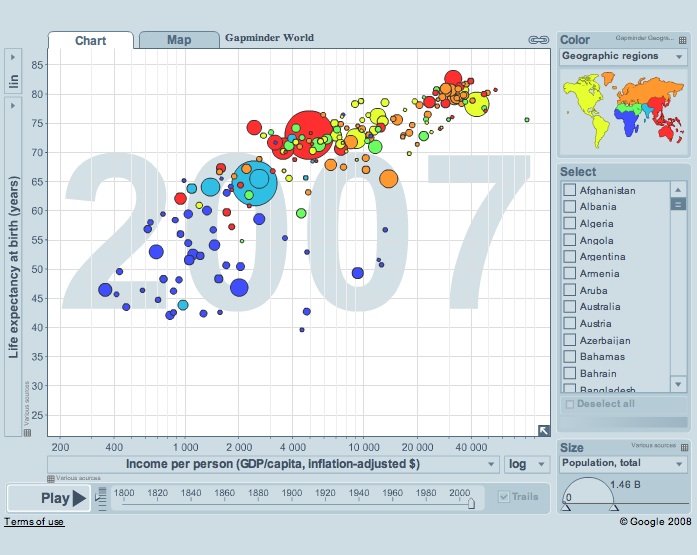The height and width of the screenshot is (555, 697).
Task: Check the Algeria checkbox
Action: [569, 223]
